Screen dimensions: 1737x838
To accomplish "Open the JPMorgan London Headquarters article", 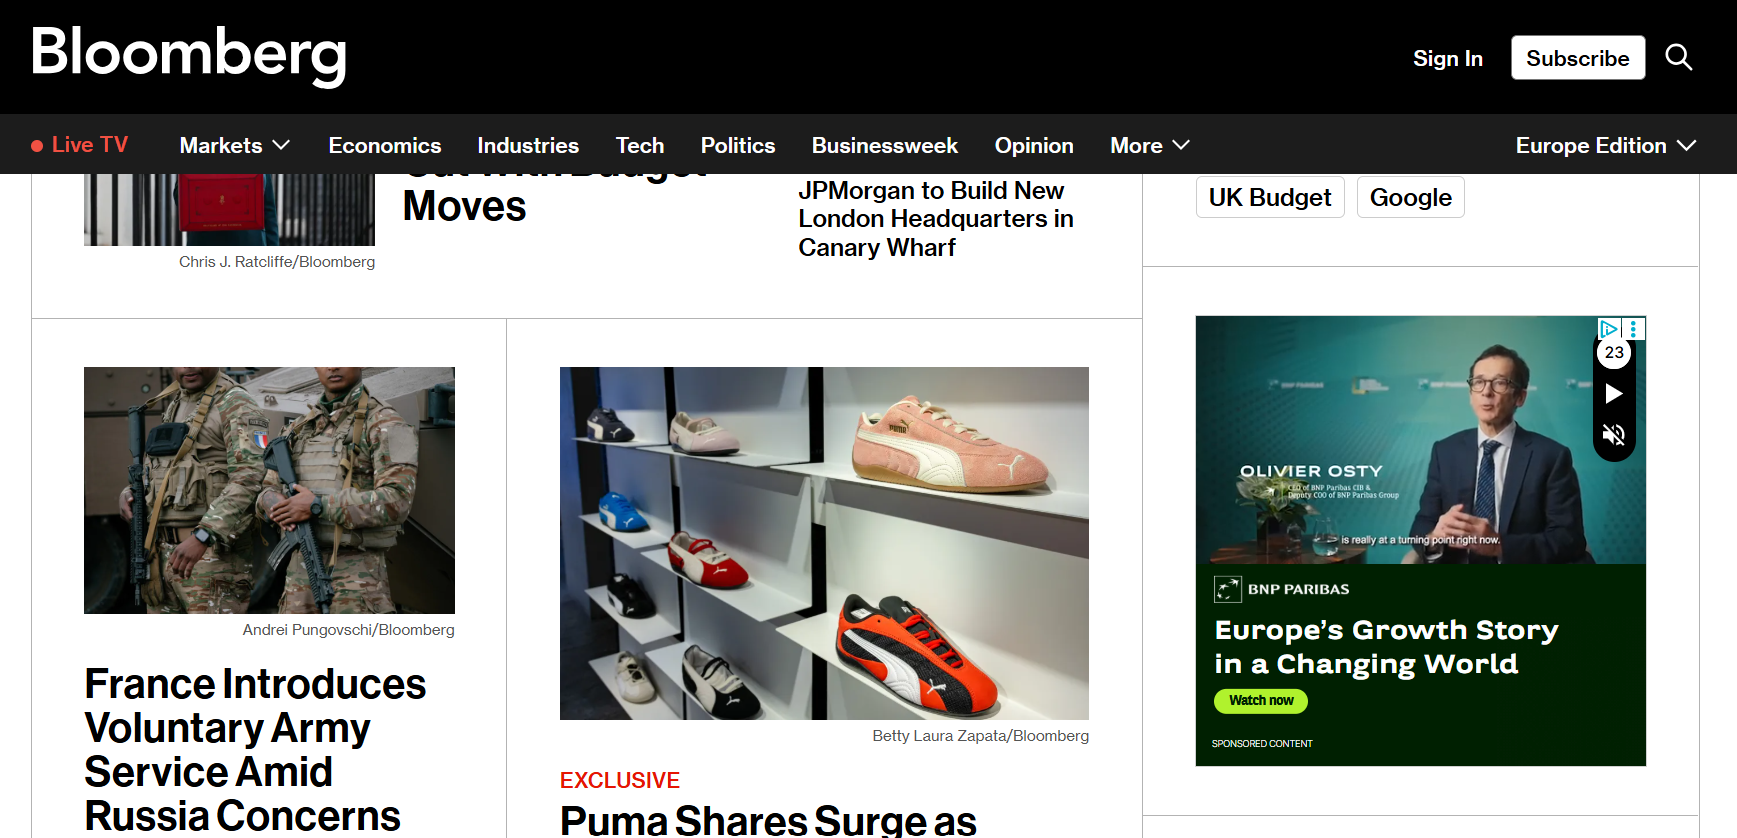I will click(x=936, y=219).
